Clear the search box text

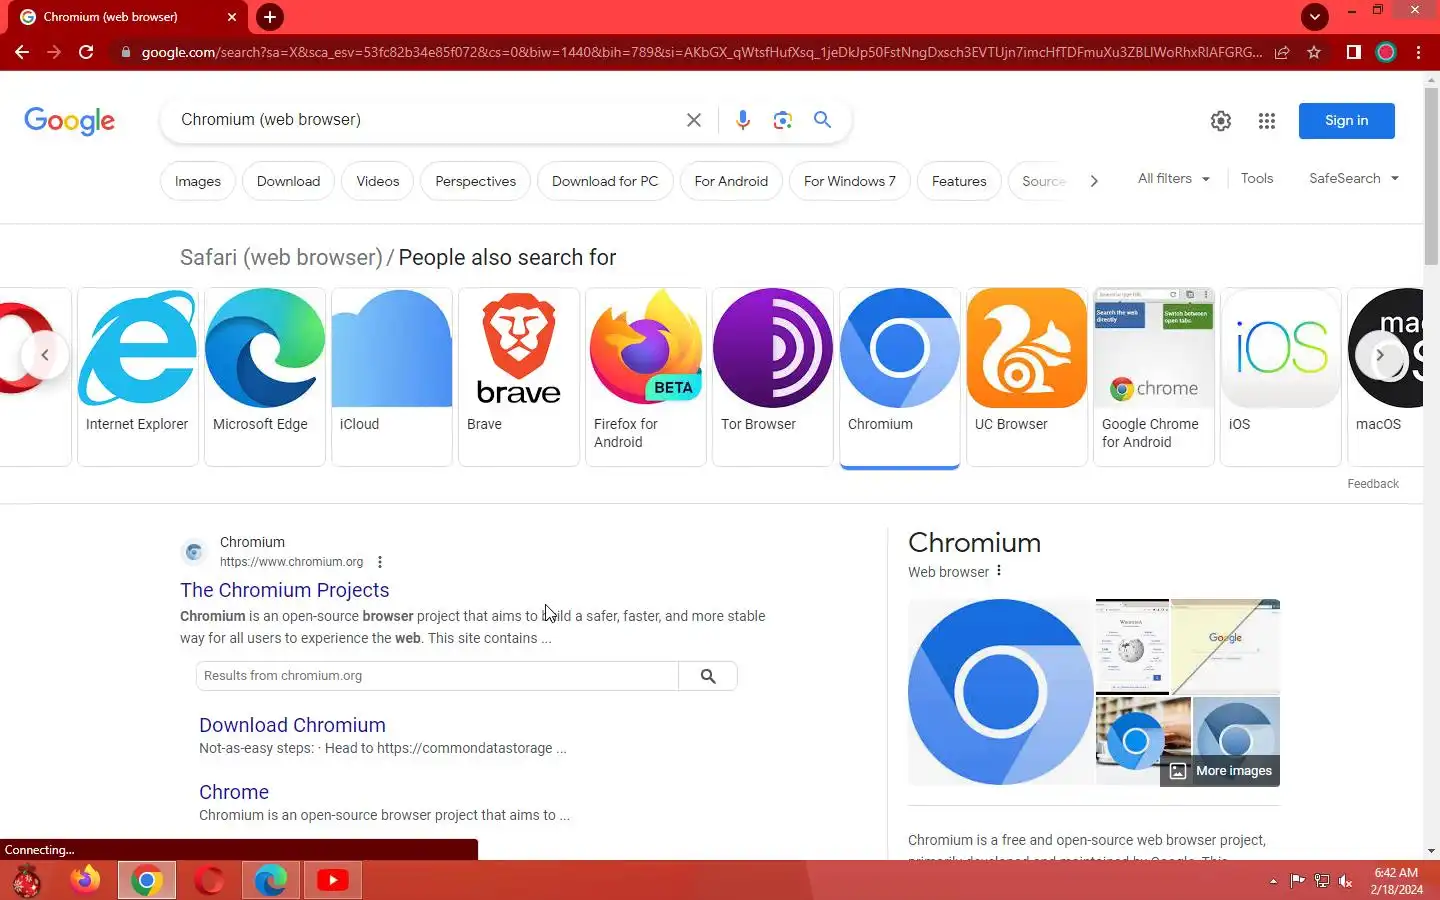click(x=693, y=120)
